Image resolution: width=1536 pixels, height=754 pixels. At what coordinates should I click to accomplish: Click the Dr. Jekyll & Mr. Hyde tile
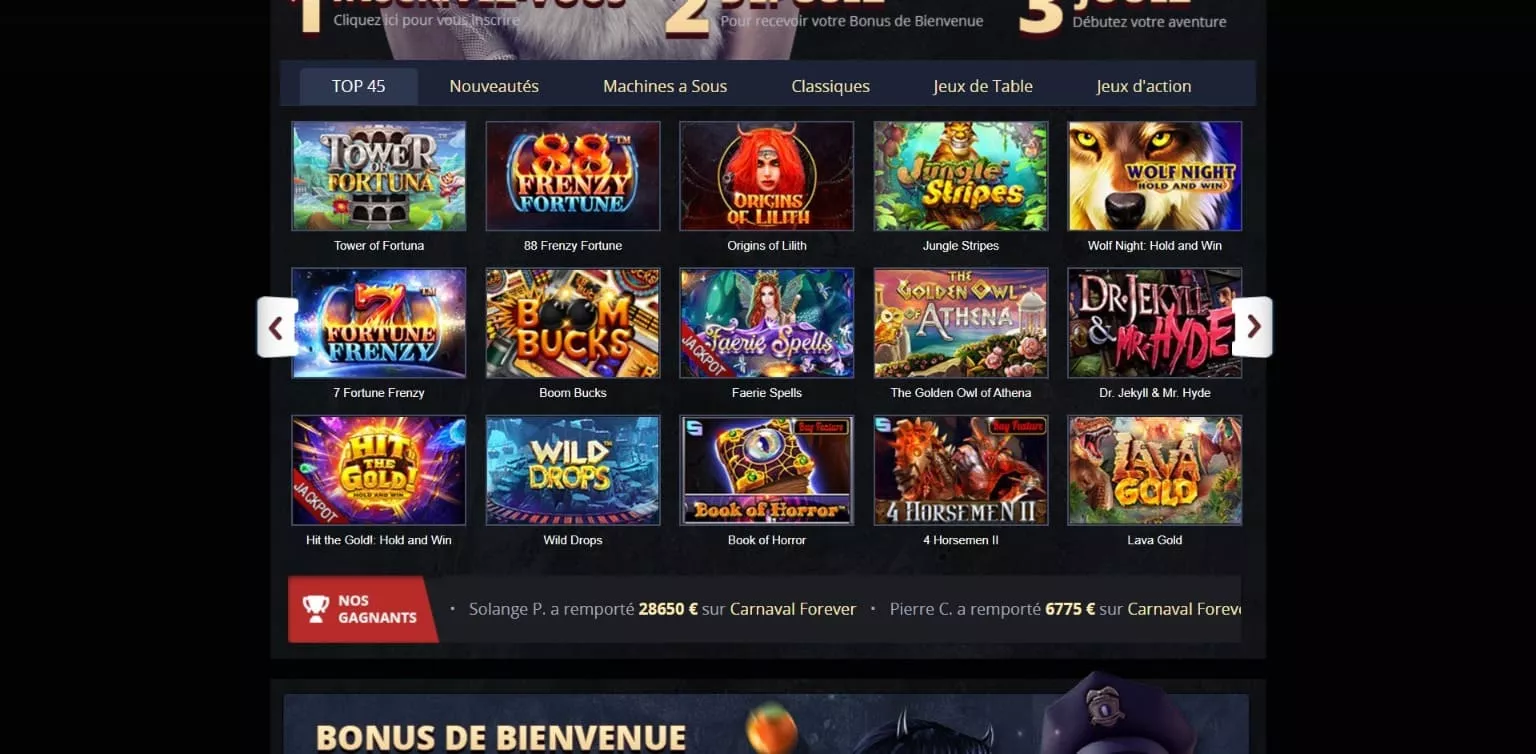coord(1155,323)
